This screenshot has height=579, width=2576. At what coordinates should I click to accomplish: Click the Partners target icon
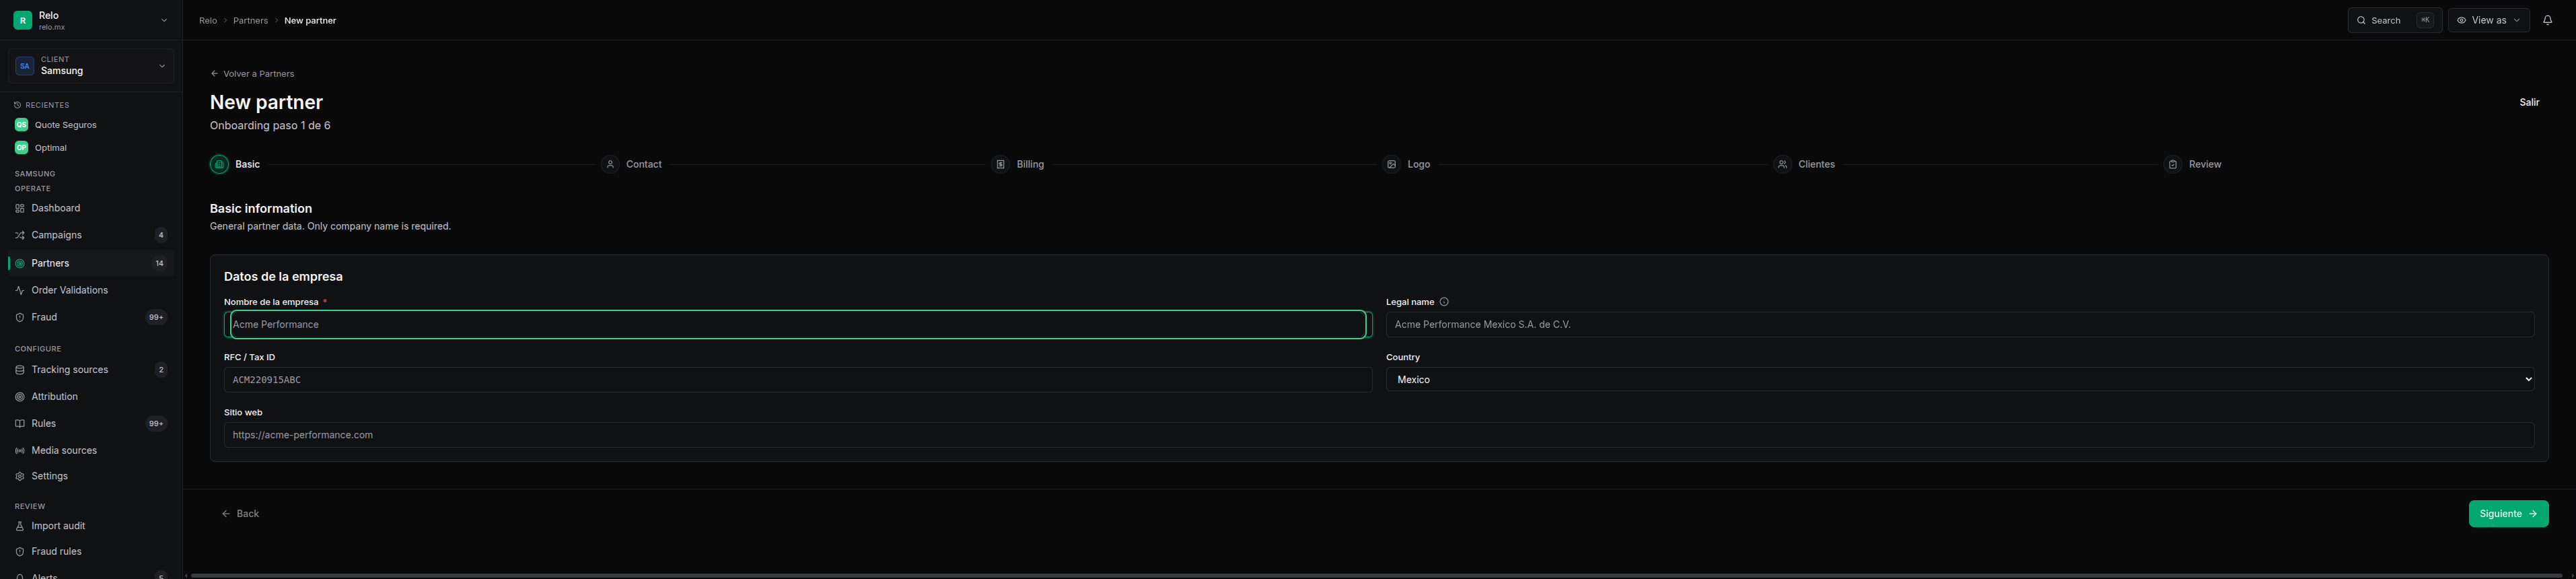19,263
